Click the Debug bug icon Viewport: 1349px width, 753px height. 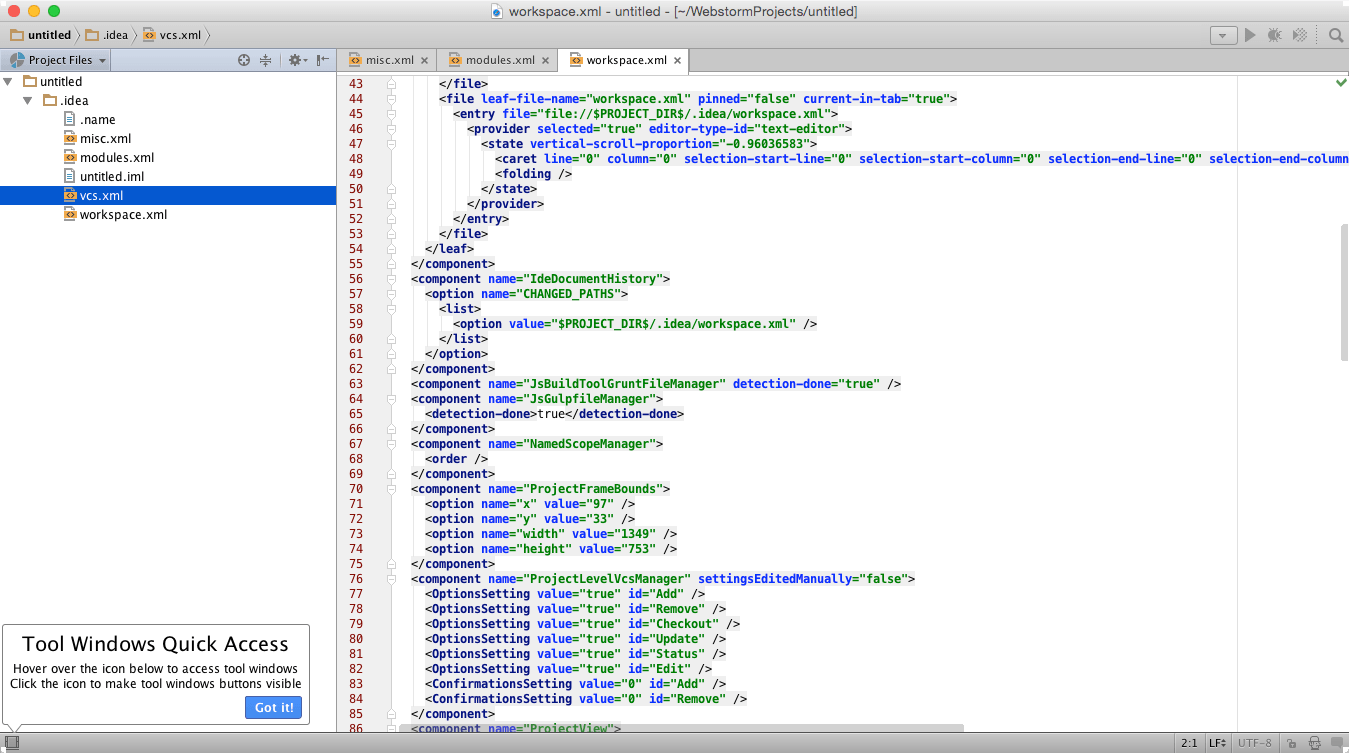1274,35
